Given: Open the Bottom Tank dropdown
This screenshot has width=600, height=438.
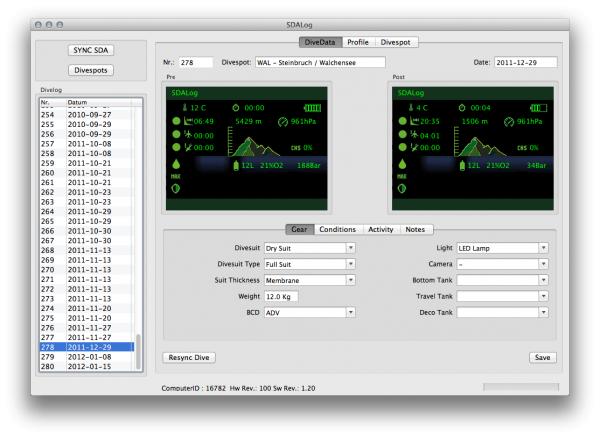Looking at the screenshot, I should 501,280.
